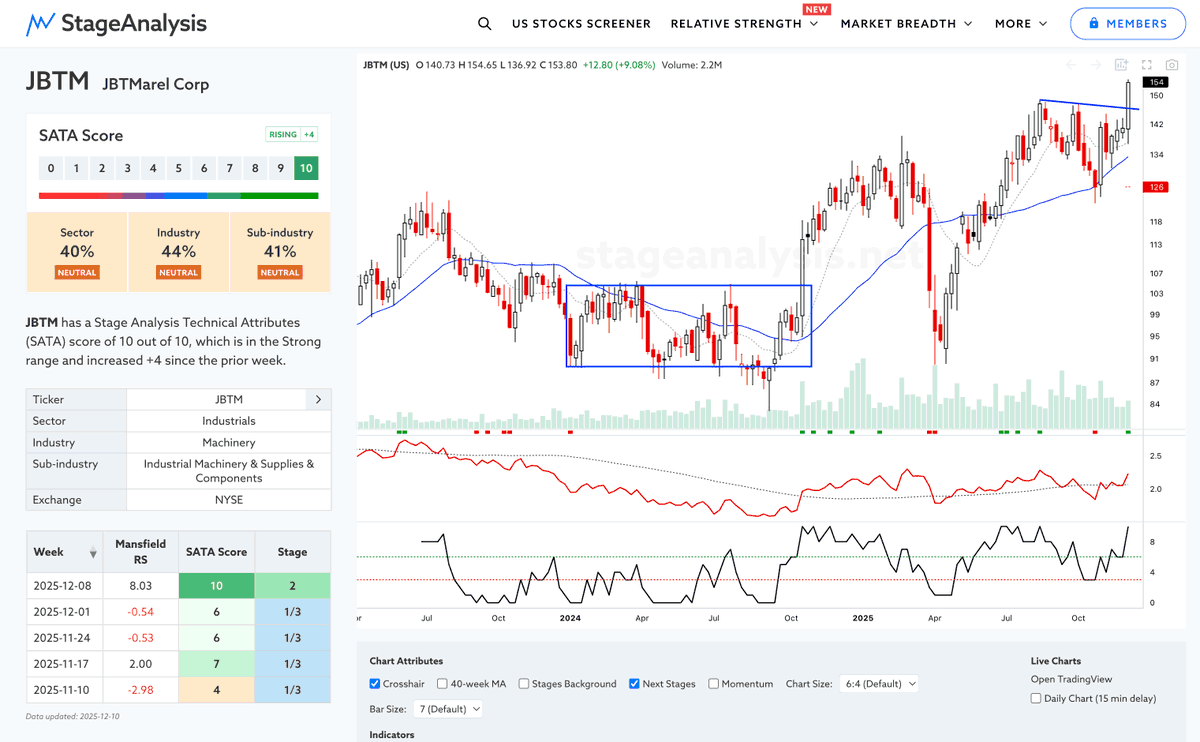Viewport: 1200px width, 742px height.
Task: Open the search magnifier icon
Action: 484,23
